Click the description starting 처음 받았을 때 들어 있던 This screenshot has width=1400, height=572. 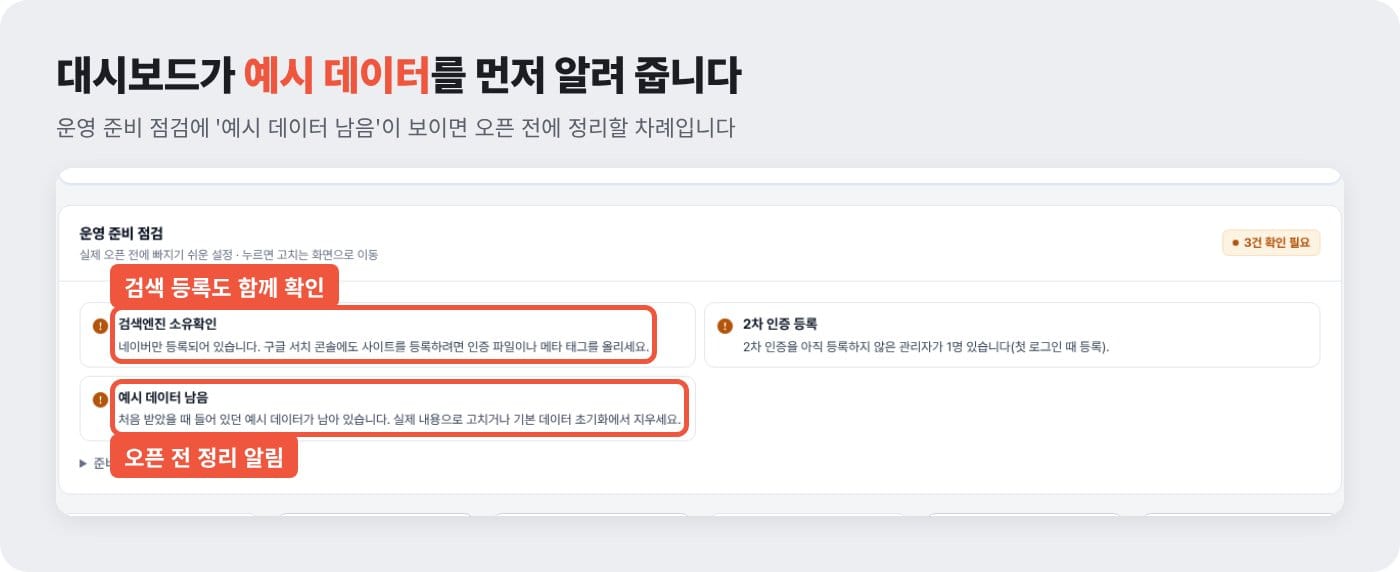(399, 419)
